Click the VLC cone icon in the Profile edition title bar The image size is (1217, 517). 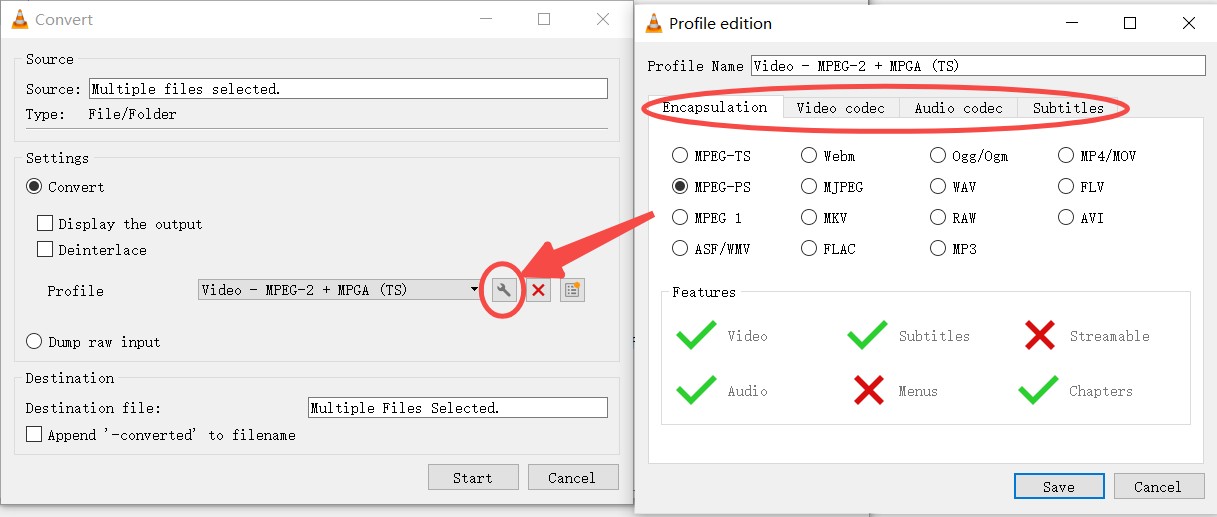click(654, 23)
